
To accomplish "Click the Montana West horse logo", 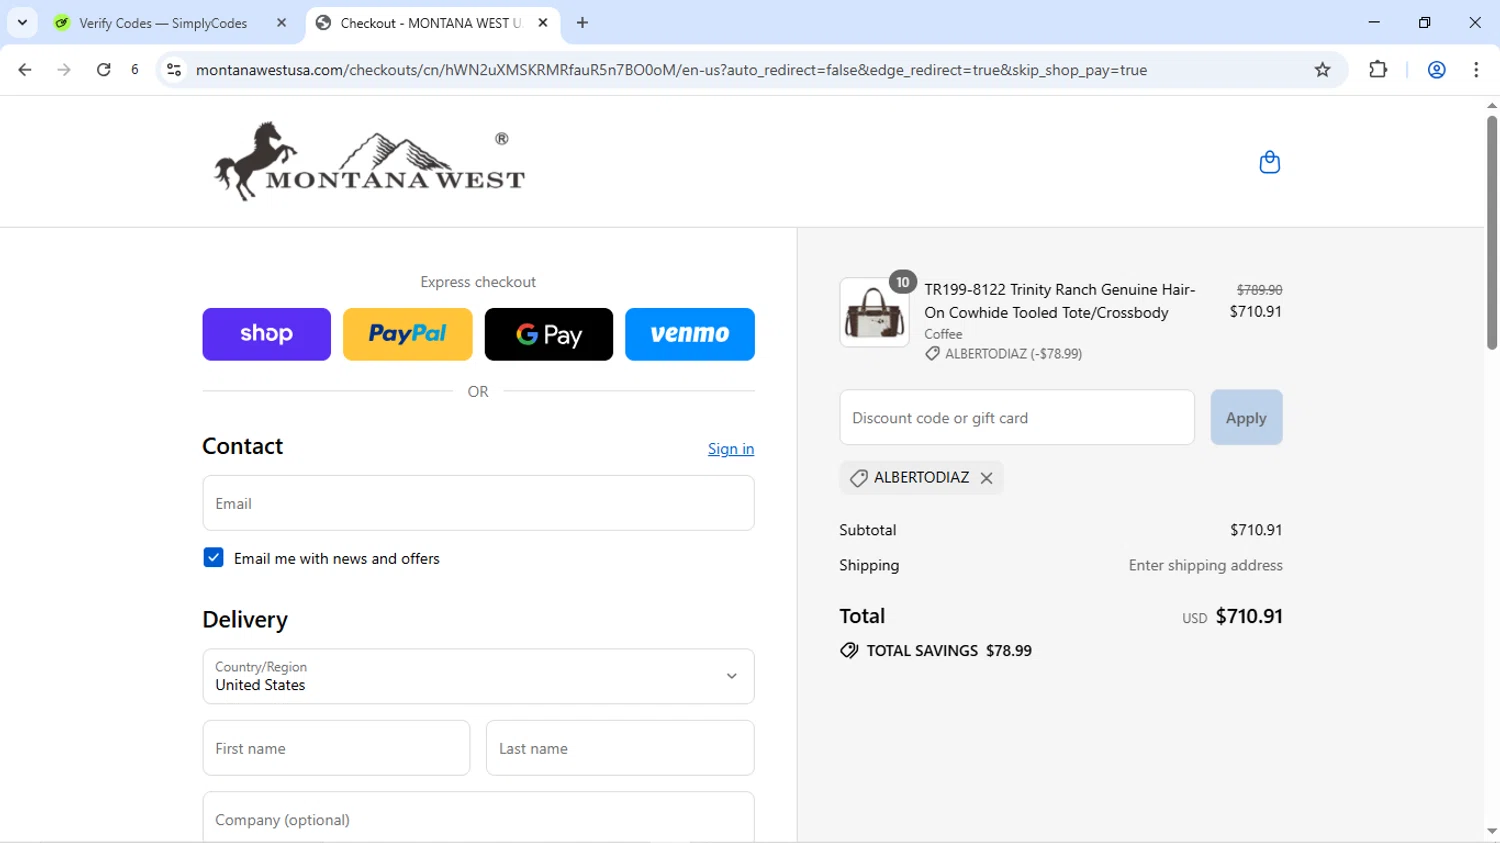I will point(369,161).
